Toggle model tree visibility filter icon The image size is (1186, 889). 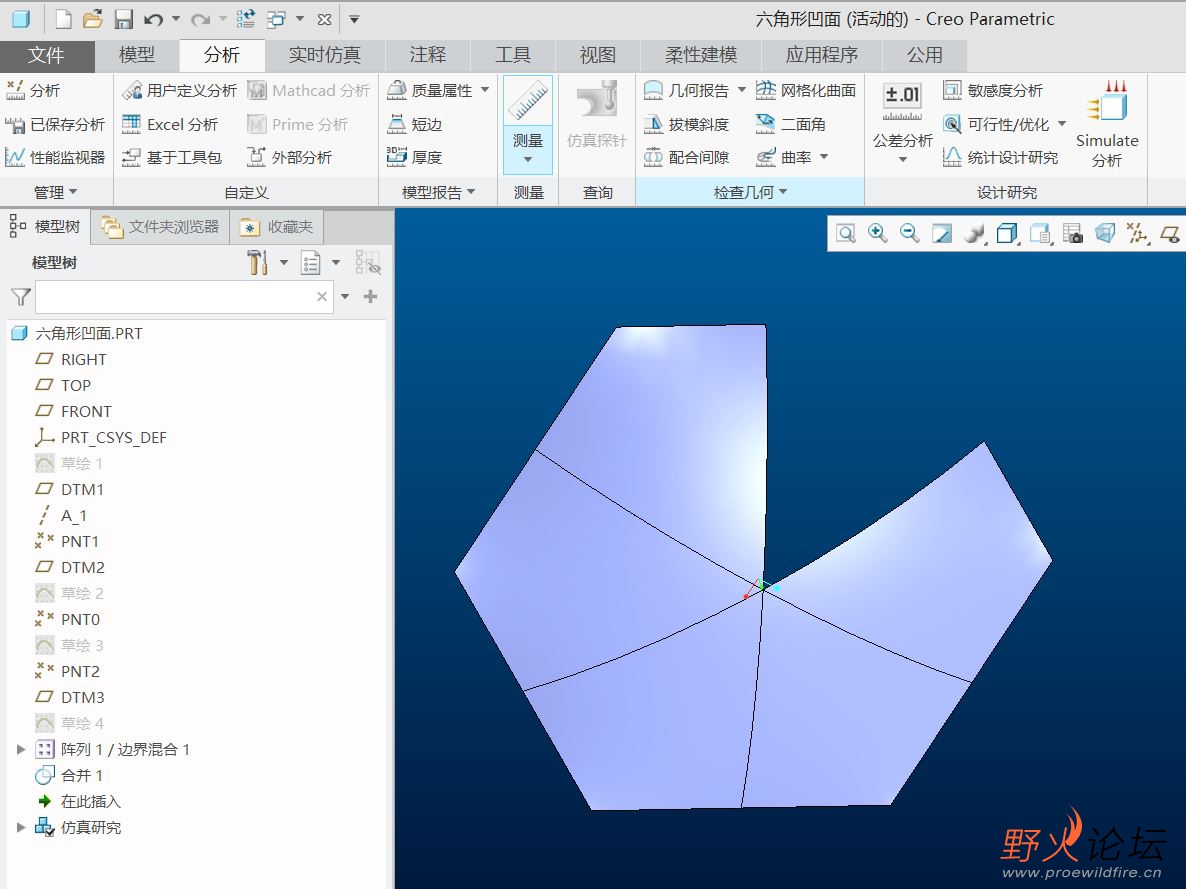click(368, 263)
